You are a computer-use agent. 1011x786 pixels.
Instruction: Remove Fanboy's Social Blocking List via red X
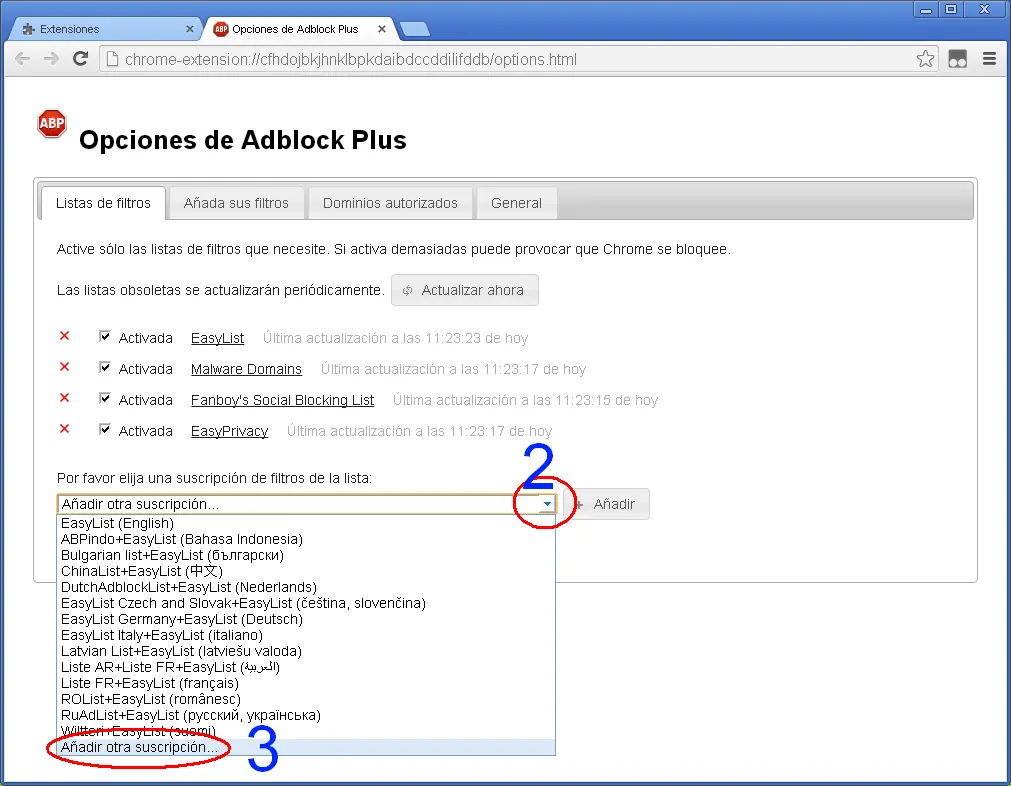click(x=64, y=398)
